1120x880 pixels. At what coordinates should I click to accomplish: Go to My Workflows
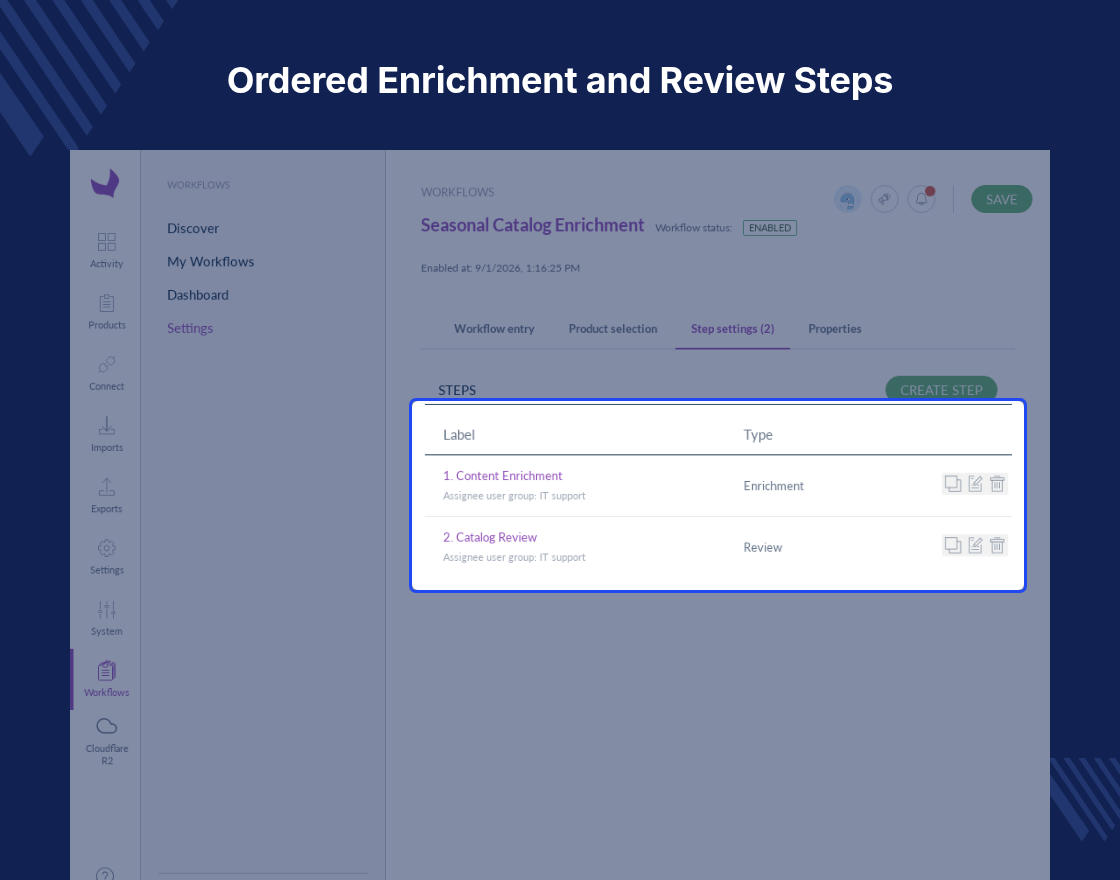[211, 261]
